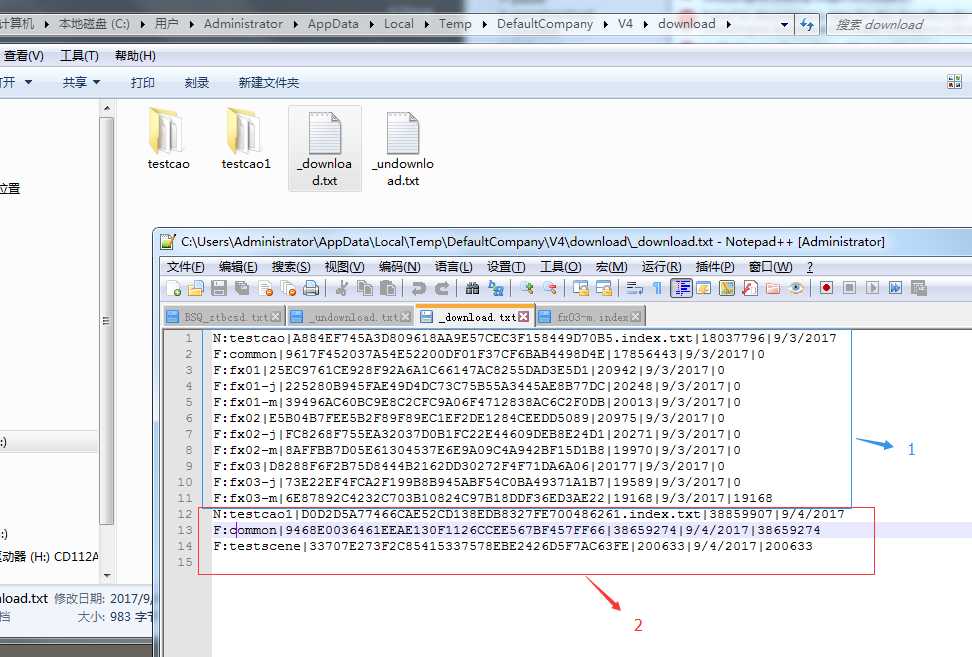This screenshot has height=657, width=972.
Task: Change the Explorer view with view icon
Action: [954, 82]
